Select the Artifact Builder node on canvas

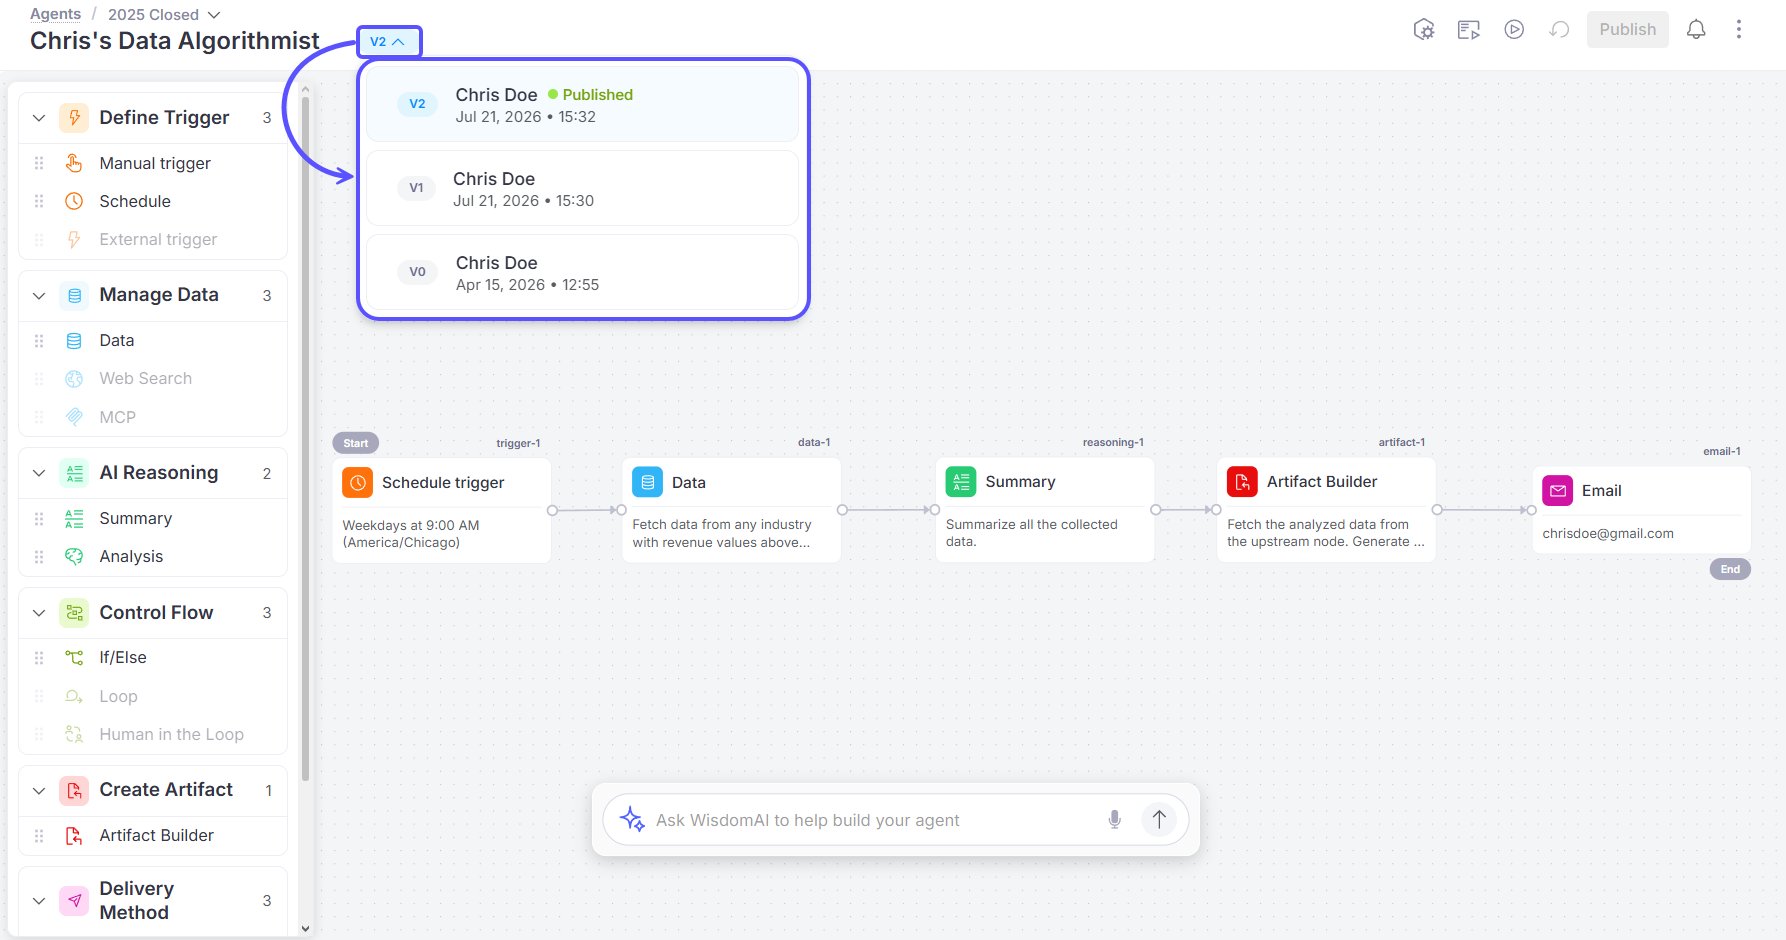[1326, 510]
